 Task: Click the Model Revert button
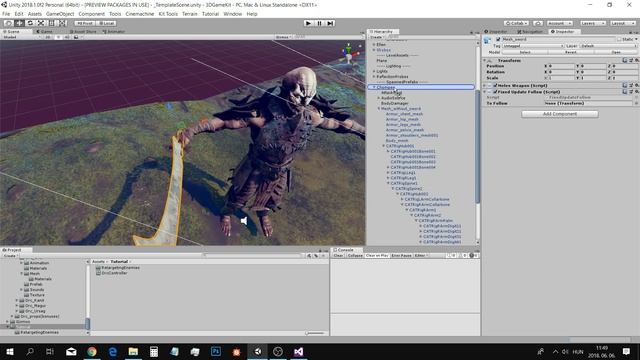pos(571,52)
